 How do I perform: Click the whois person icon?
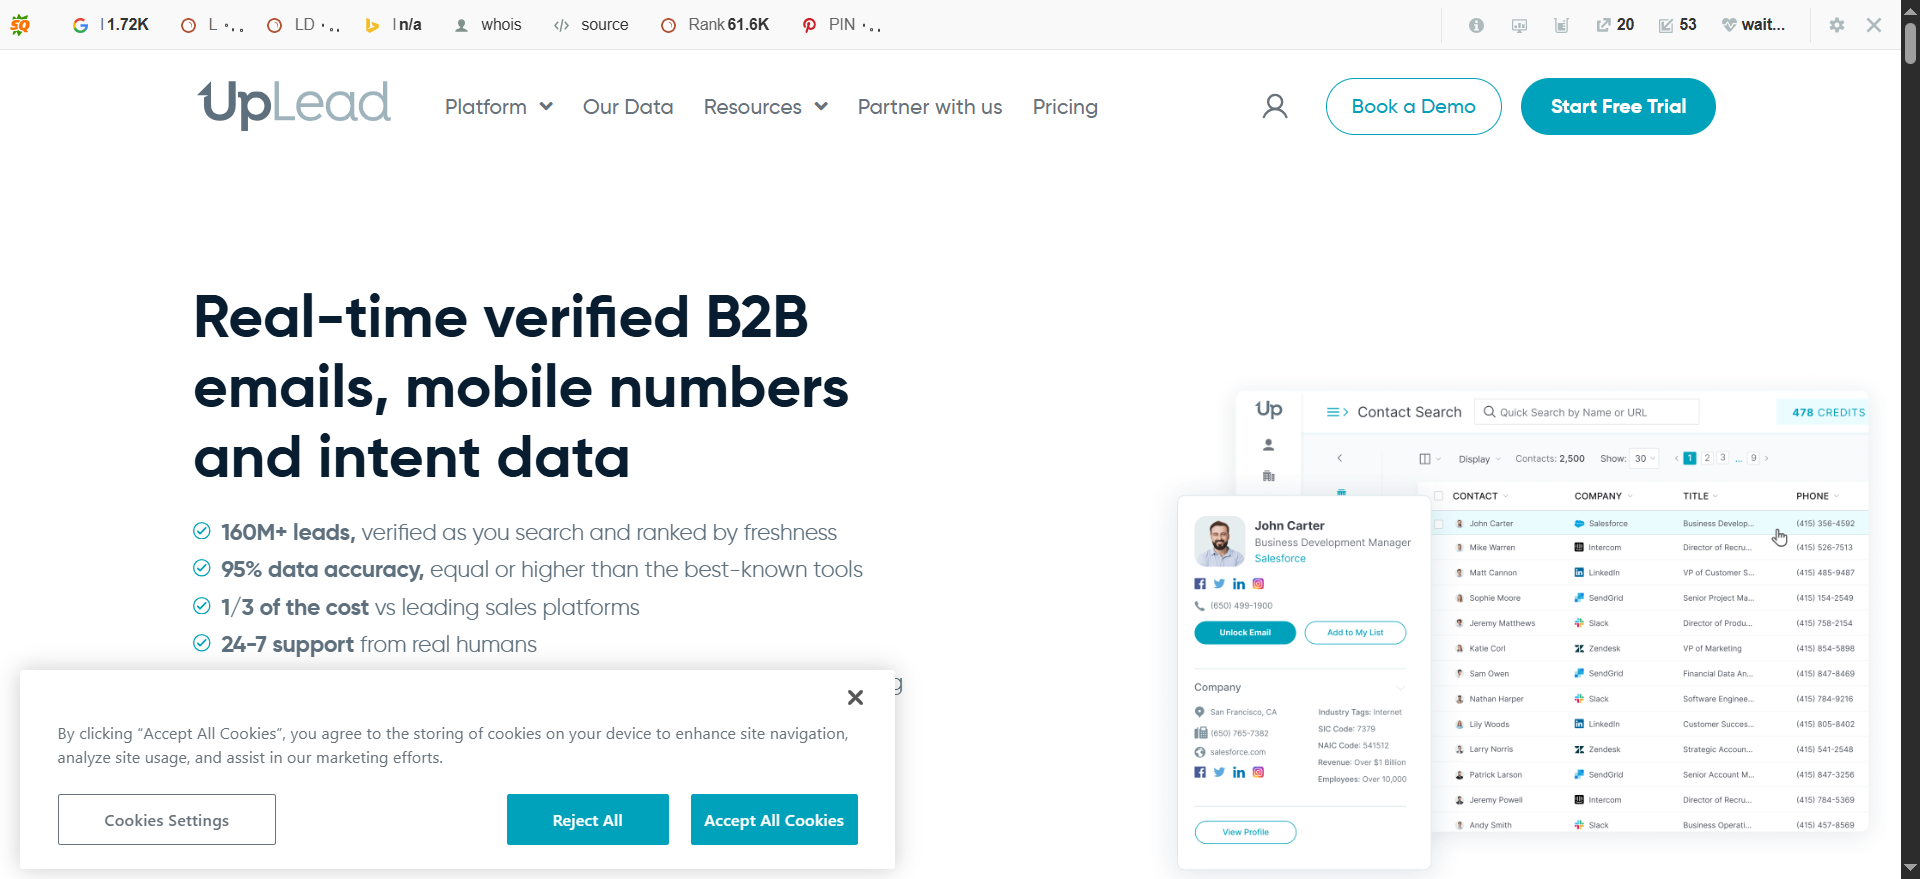(461, 25)
